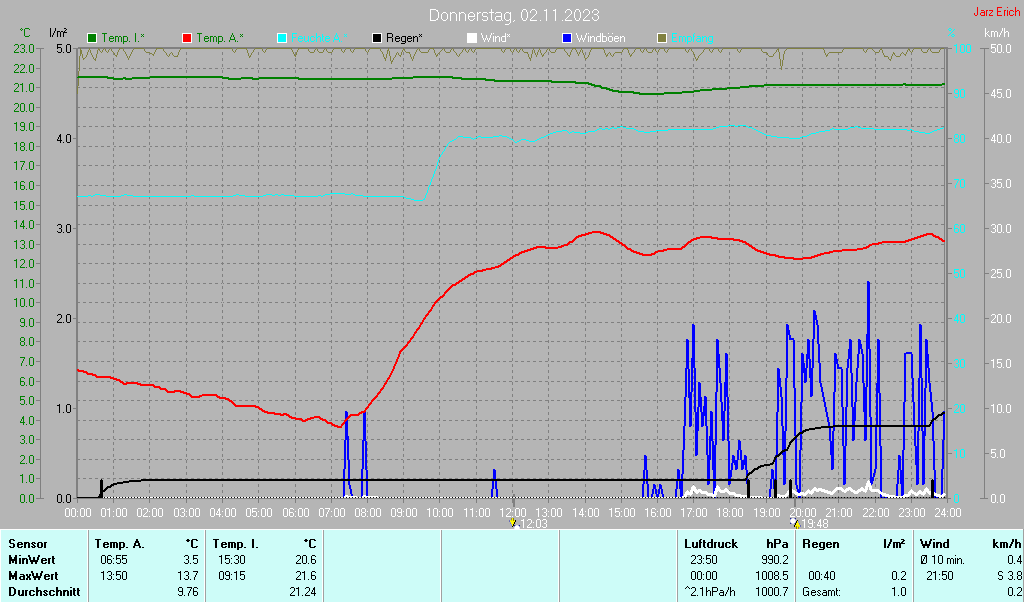Click the 'Temp. A.' column header in the table
Screen dimensions: 1024x602
pyautogui.click(x=120, y=544)
